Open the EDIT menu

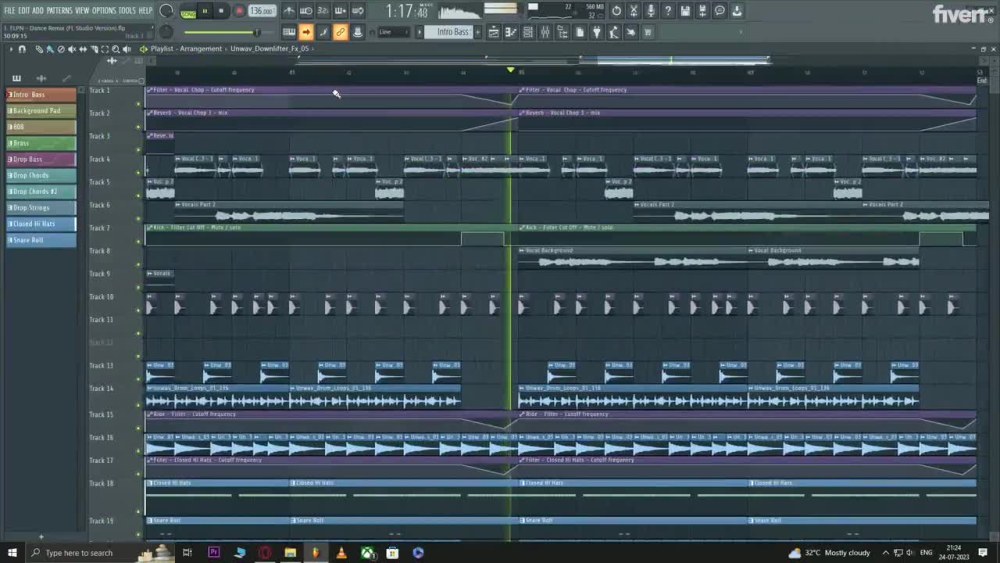pyautogui.click(x=24, y=11)
